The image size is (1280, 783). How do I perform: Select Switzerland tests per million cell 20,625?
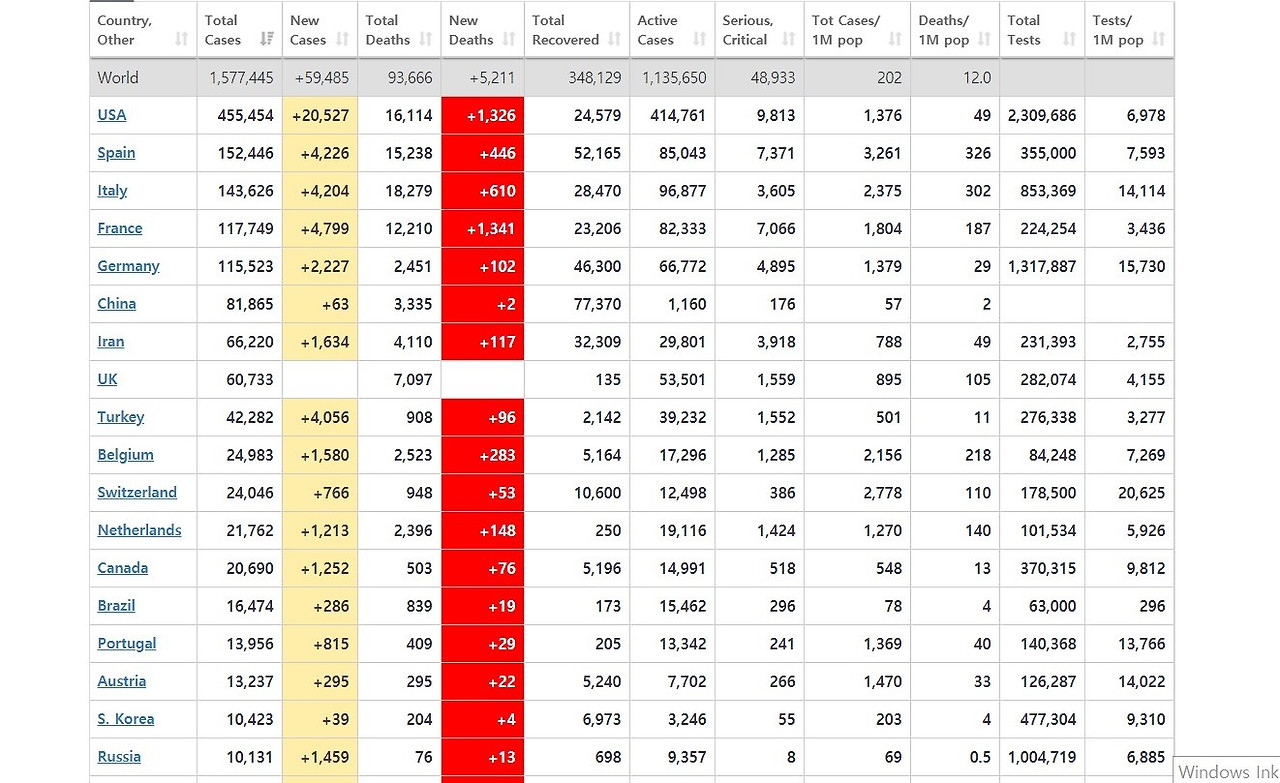(1129, 493)
